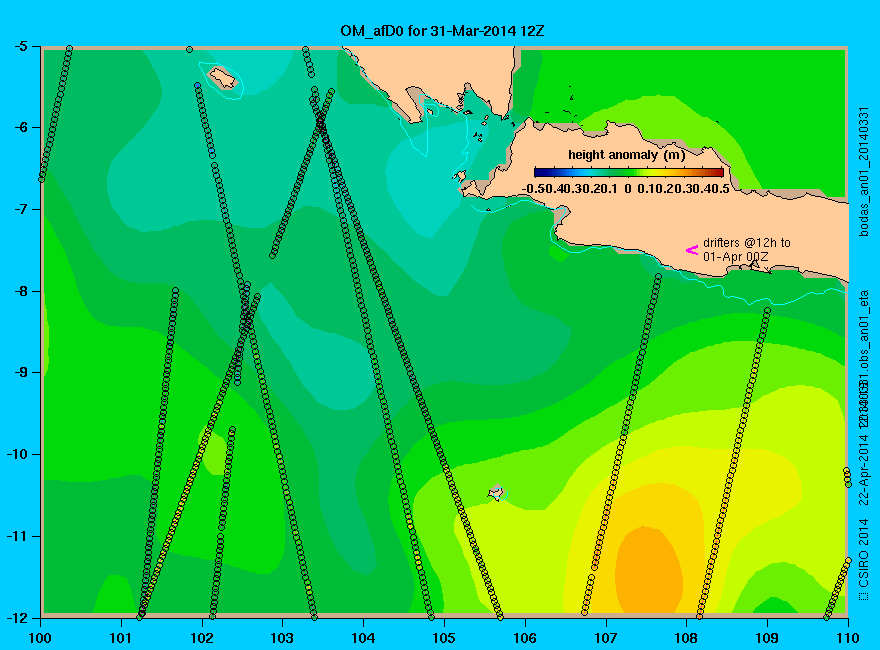Click the x-axis tick label "105"
This screenshot has width=880, height=650.
444,638
